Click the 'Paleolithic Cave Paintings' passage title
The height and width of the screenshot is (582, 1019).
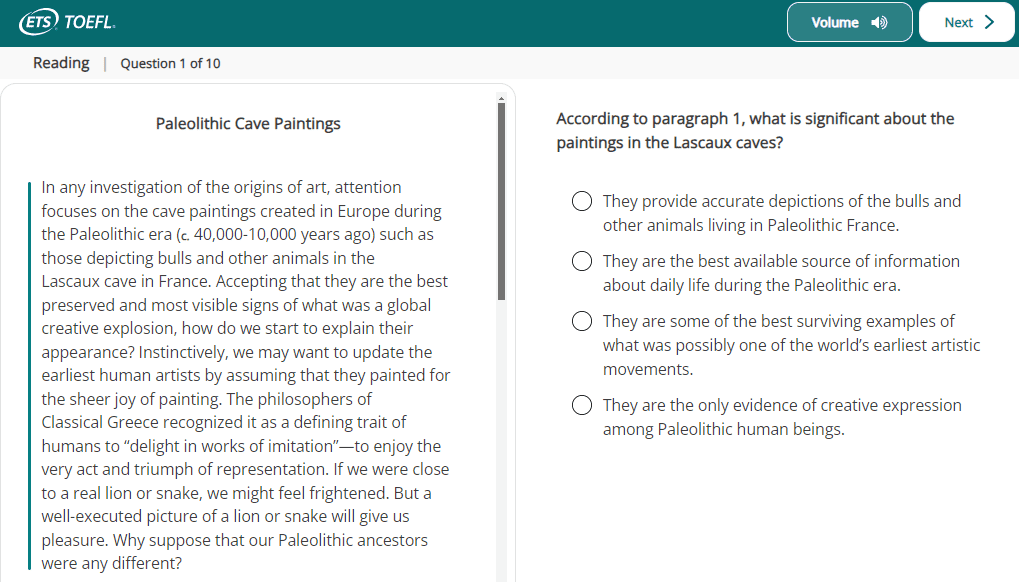(248, 123)
